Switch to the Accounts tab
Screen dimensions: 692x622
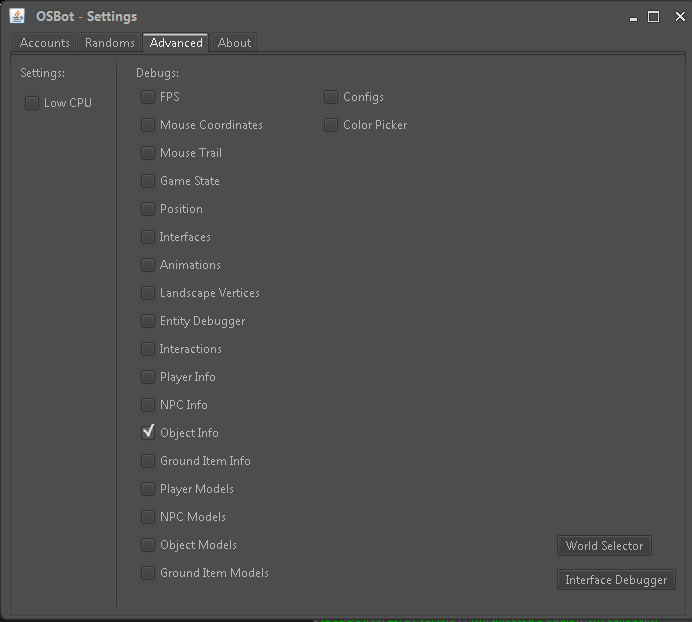44,43
